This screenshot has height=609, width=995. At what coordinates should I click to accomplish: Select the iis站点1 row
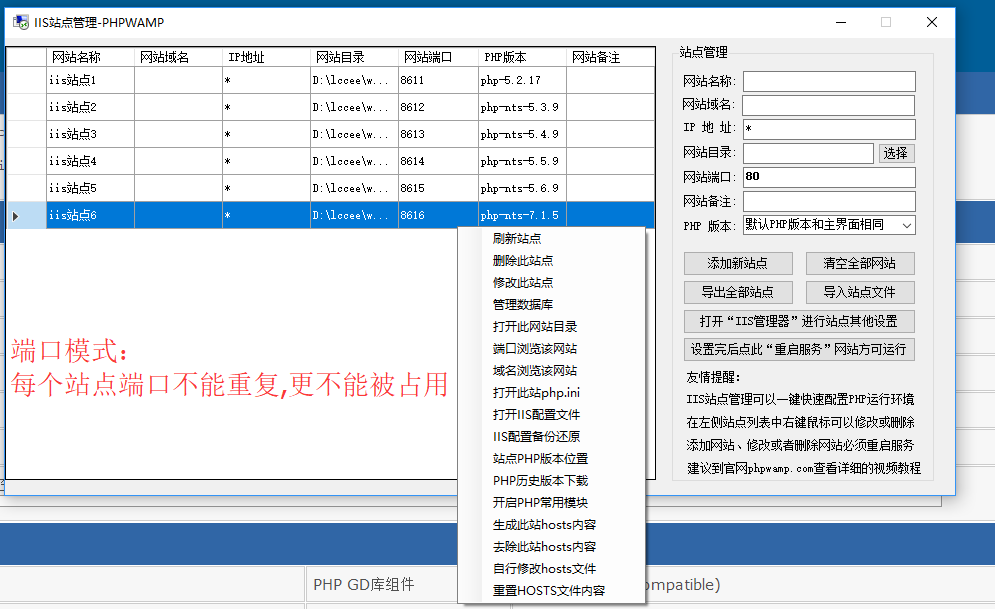(x=90, y=80)
